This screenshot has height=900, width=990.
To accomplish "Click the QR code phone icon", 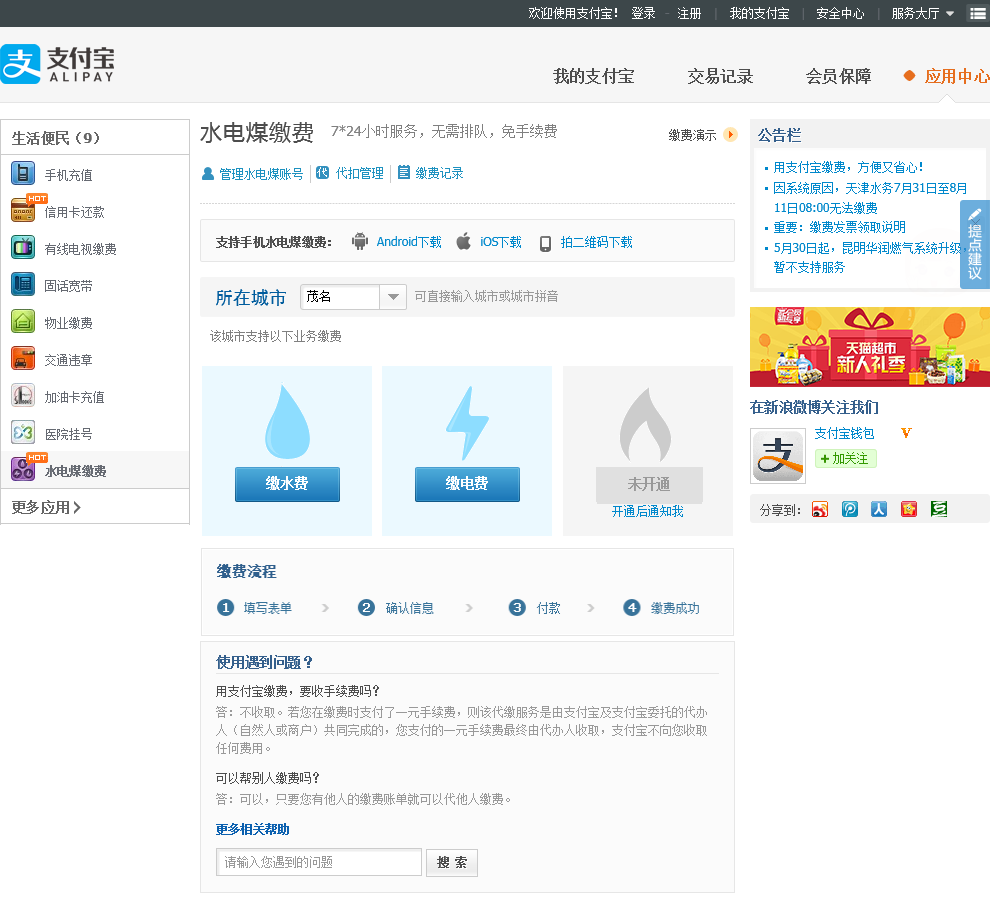I will (x=546, y=243).
